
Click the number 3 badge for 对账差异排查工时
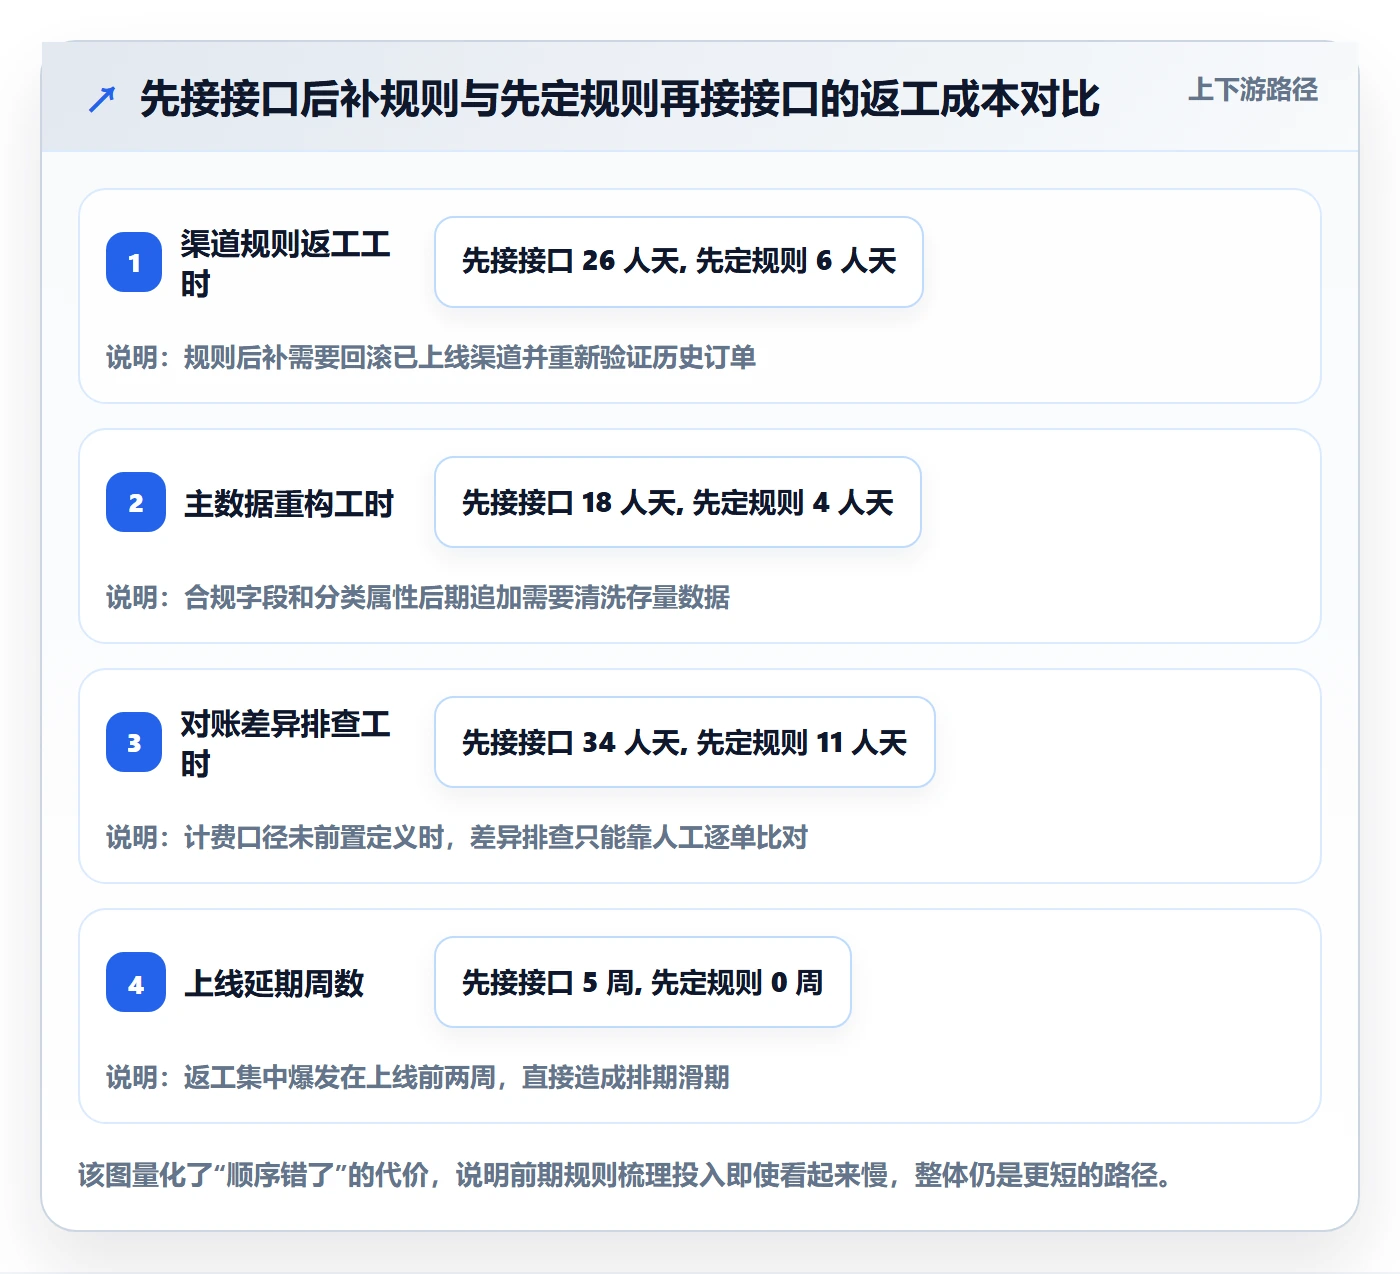pyautogui.click(x=134, y=742)
